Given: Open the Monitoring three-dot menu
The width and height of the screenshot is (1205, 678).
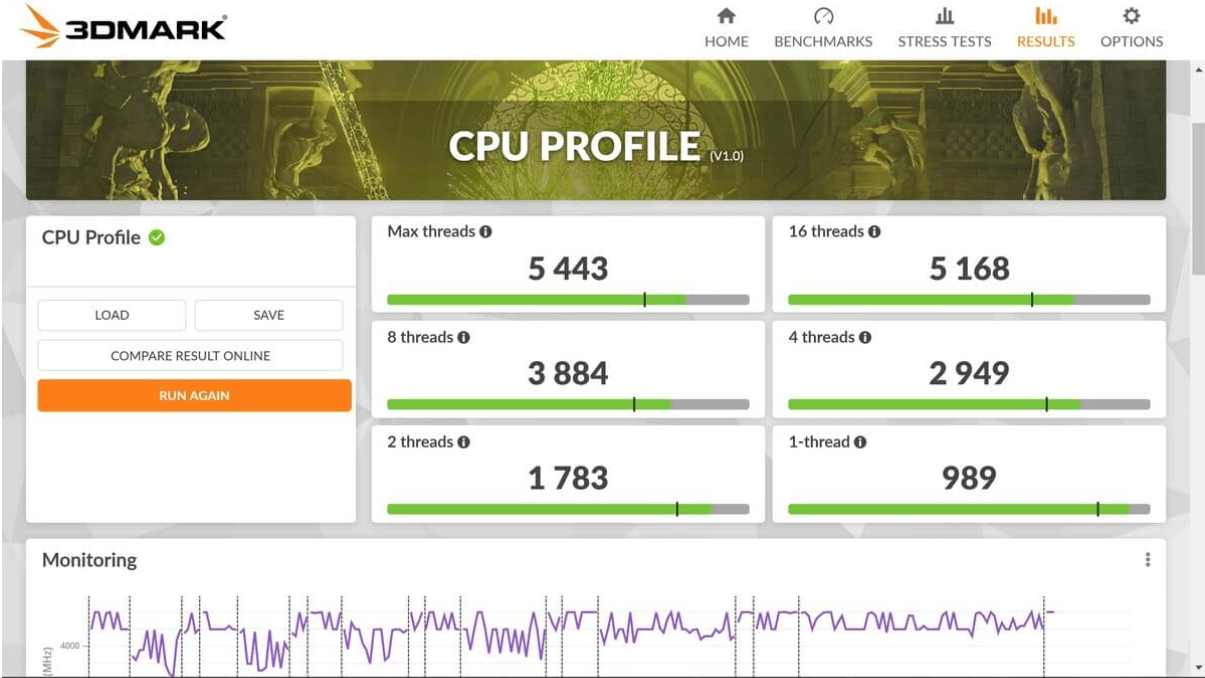Looking at the screenshot, I should (x=1148, y=560).
